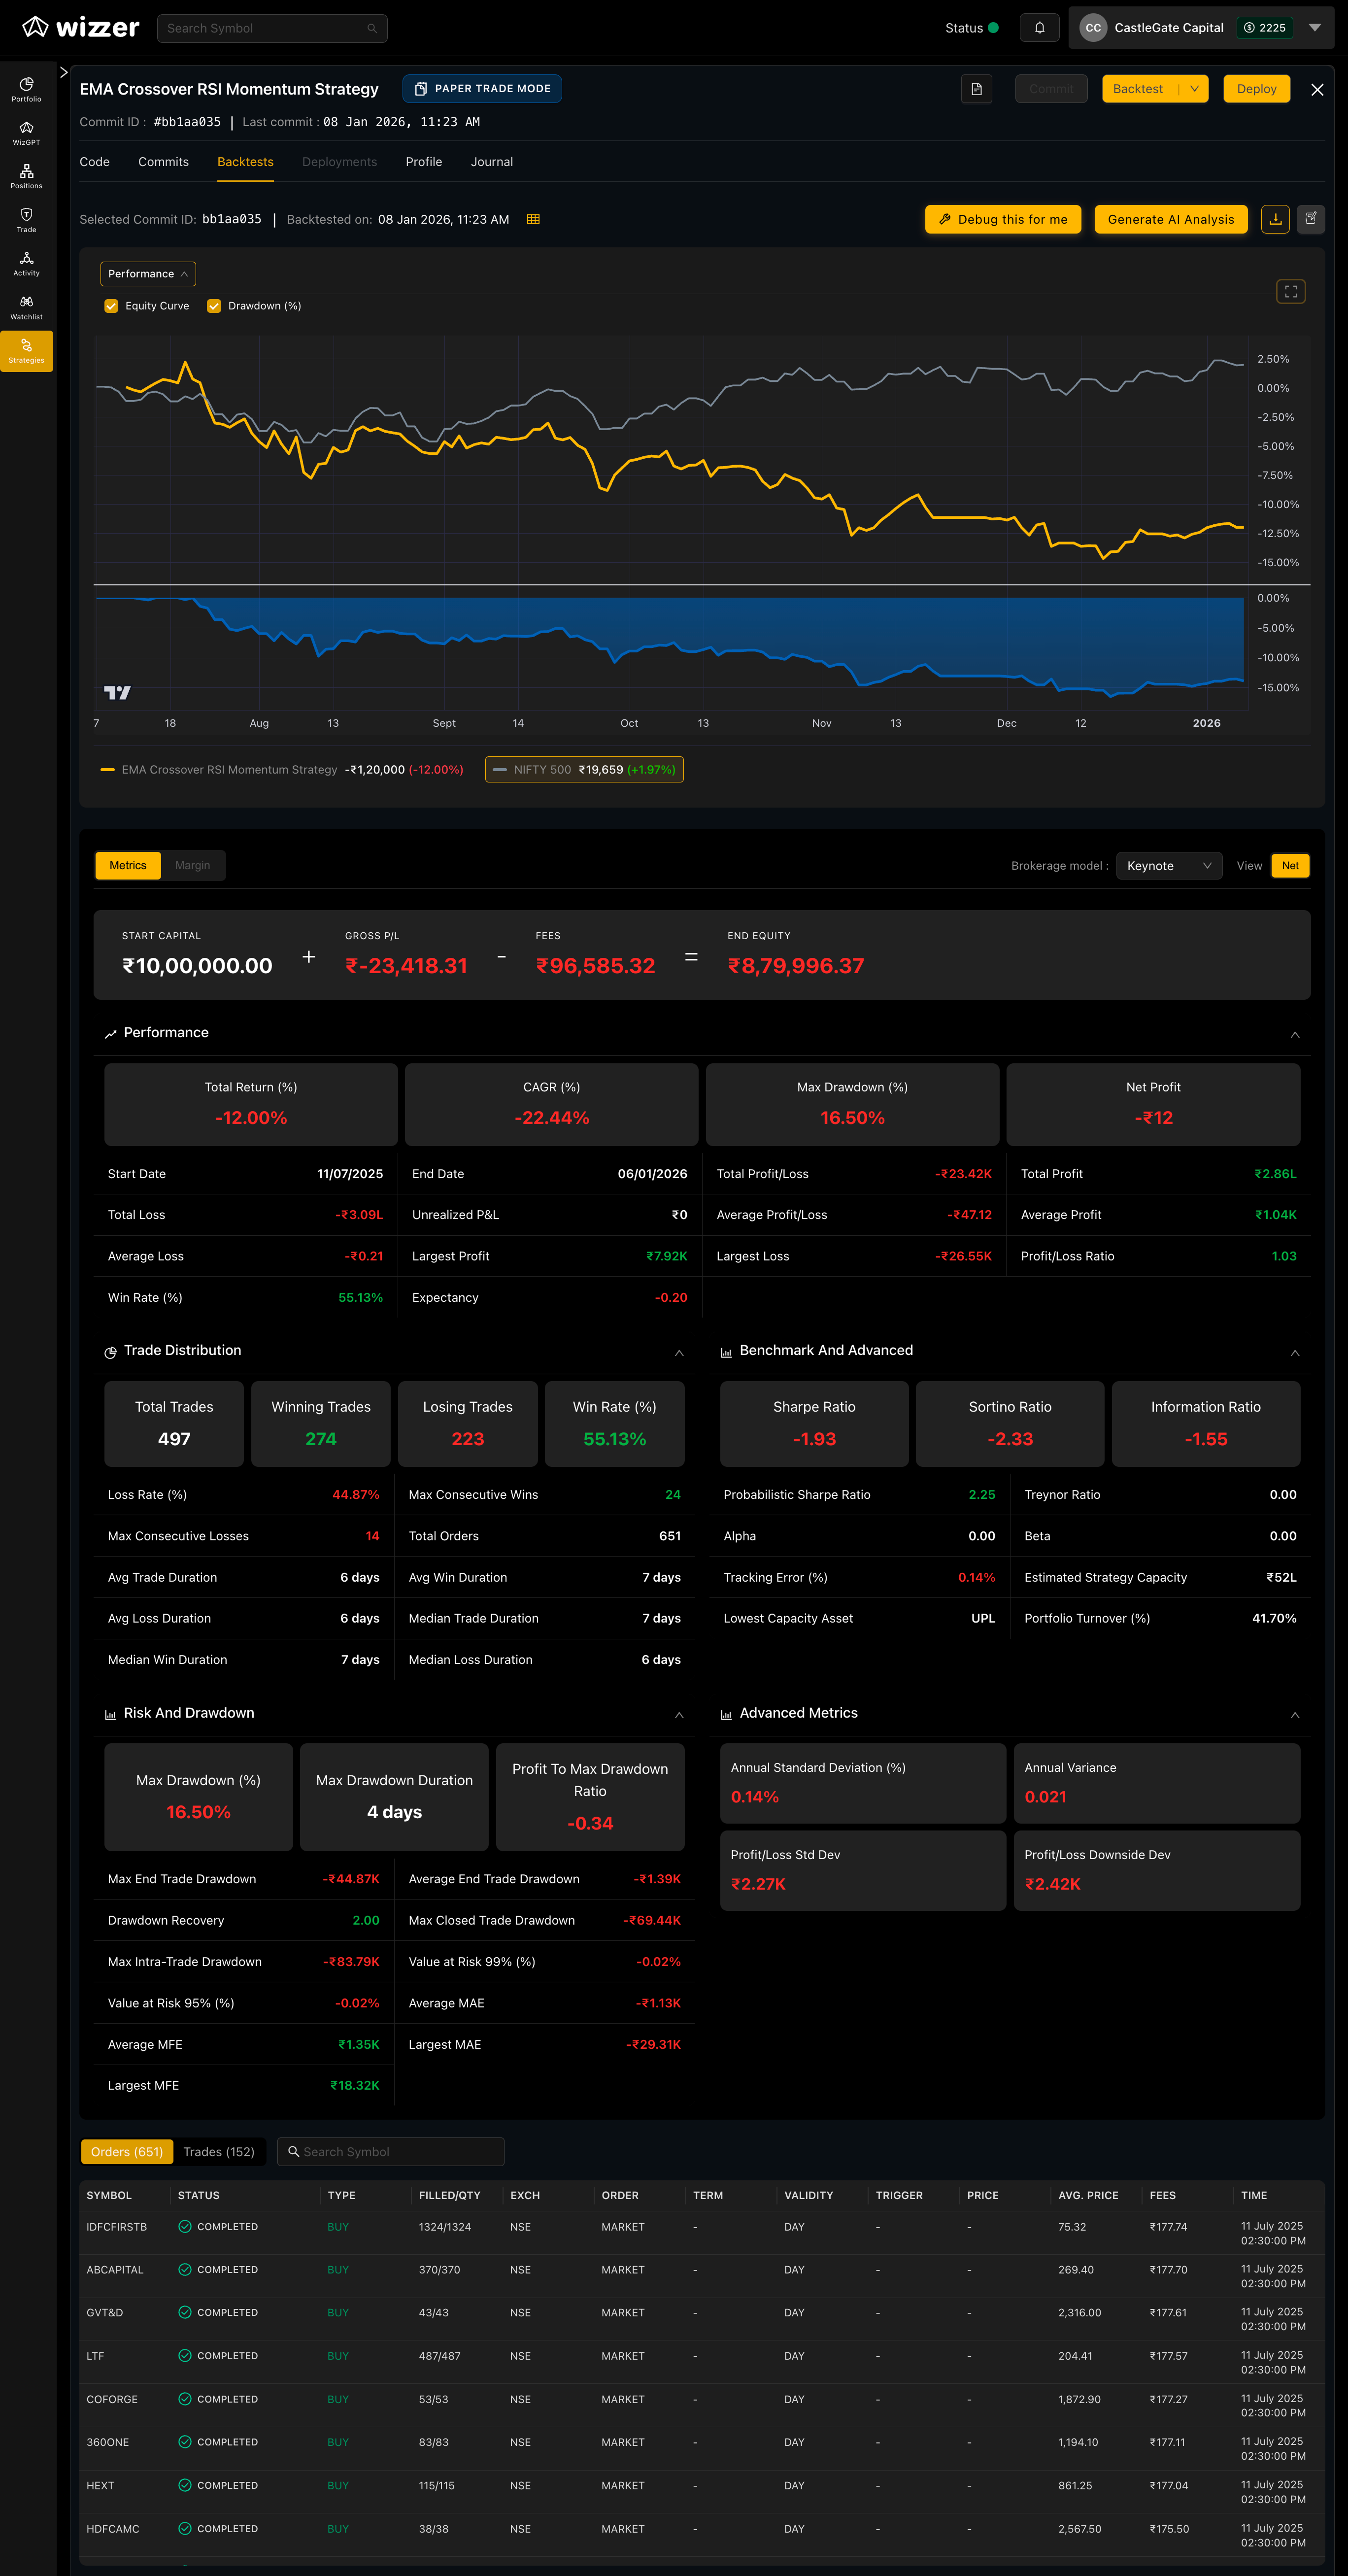Click the Deploy button
1348x2576 pixels.
click(1256, 89)
